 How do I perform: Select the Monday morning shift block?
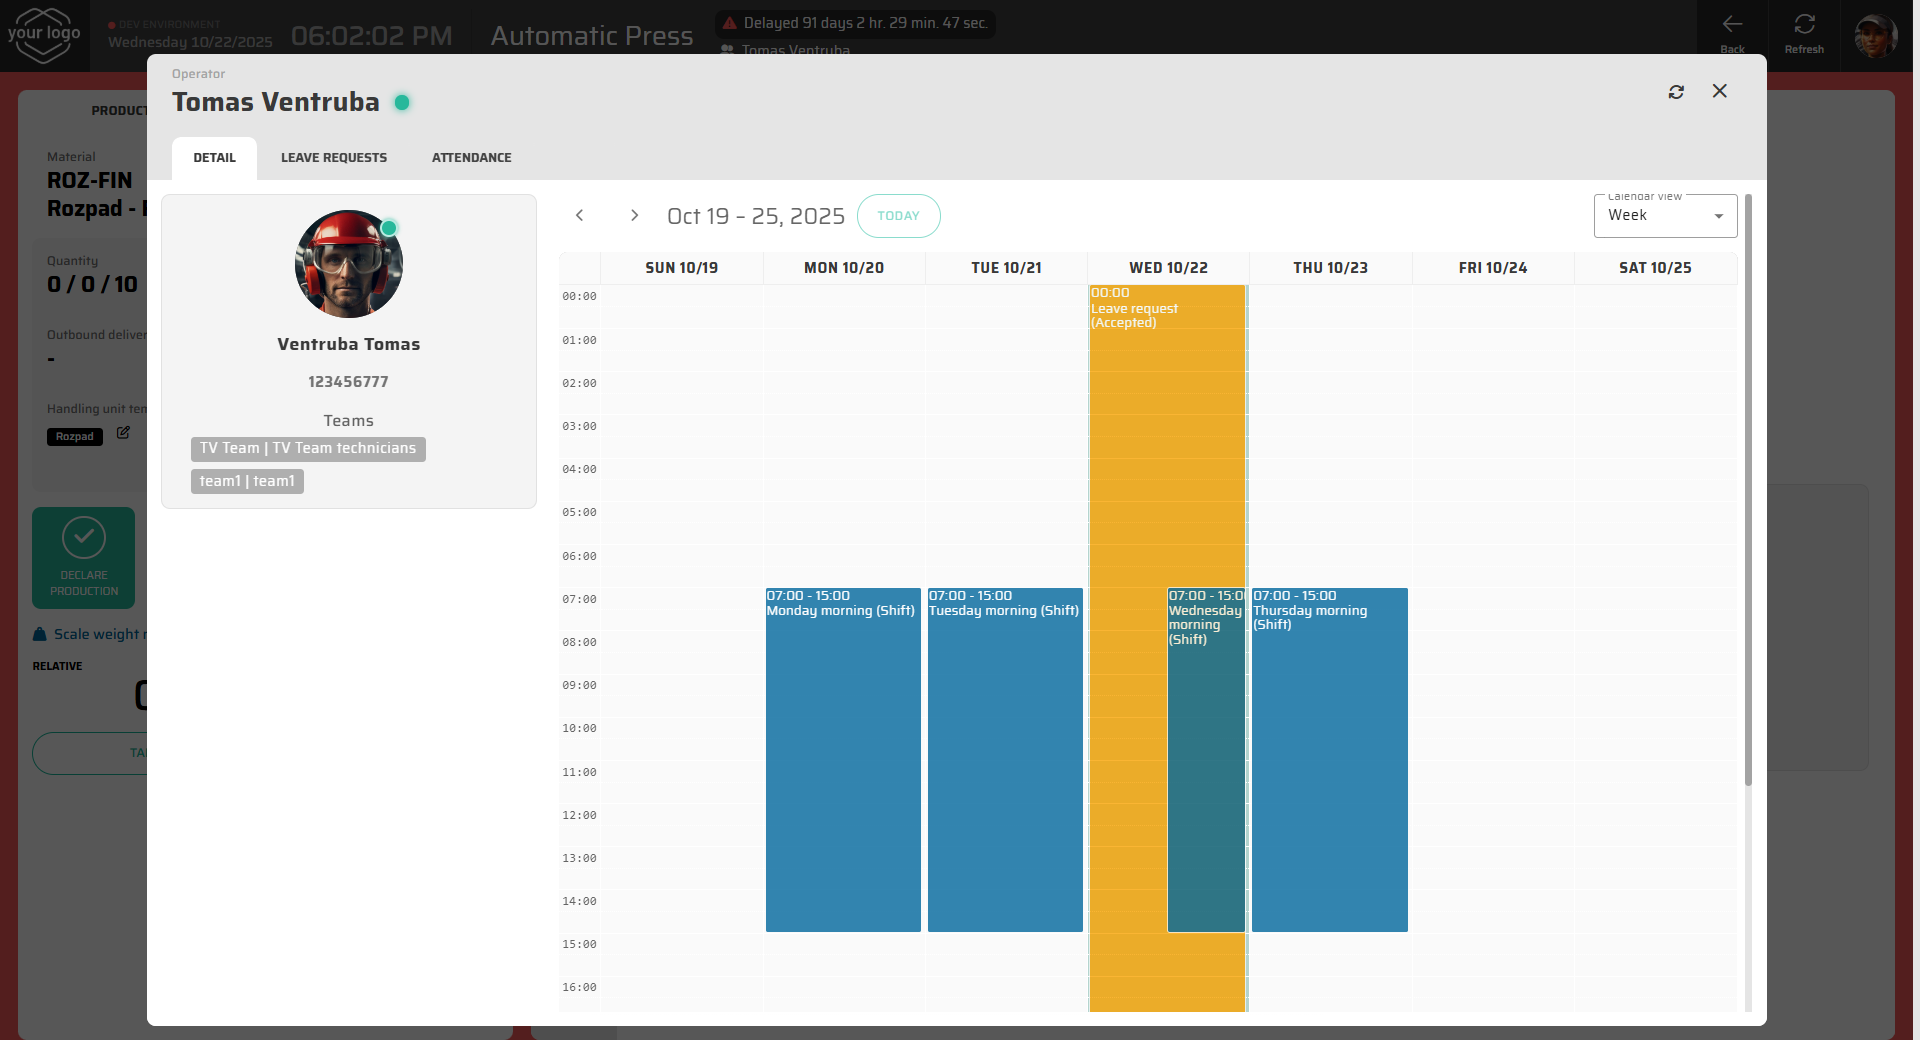tap(843, 760)
